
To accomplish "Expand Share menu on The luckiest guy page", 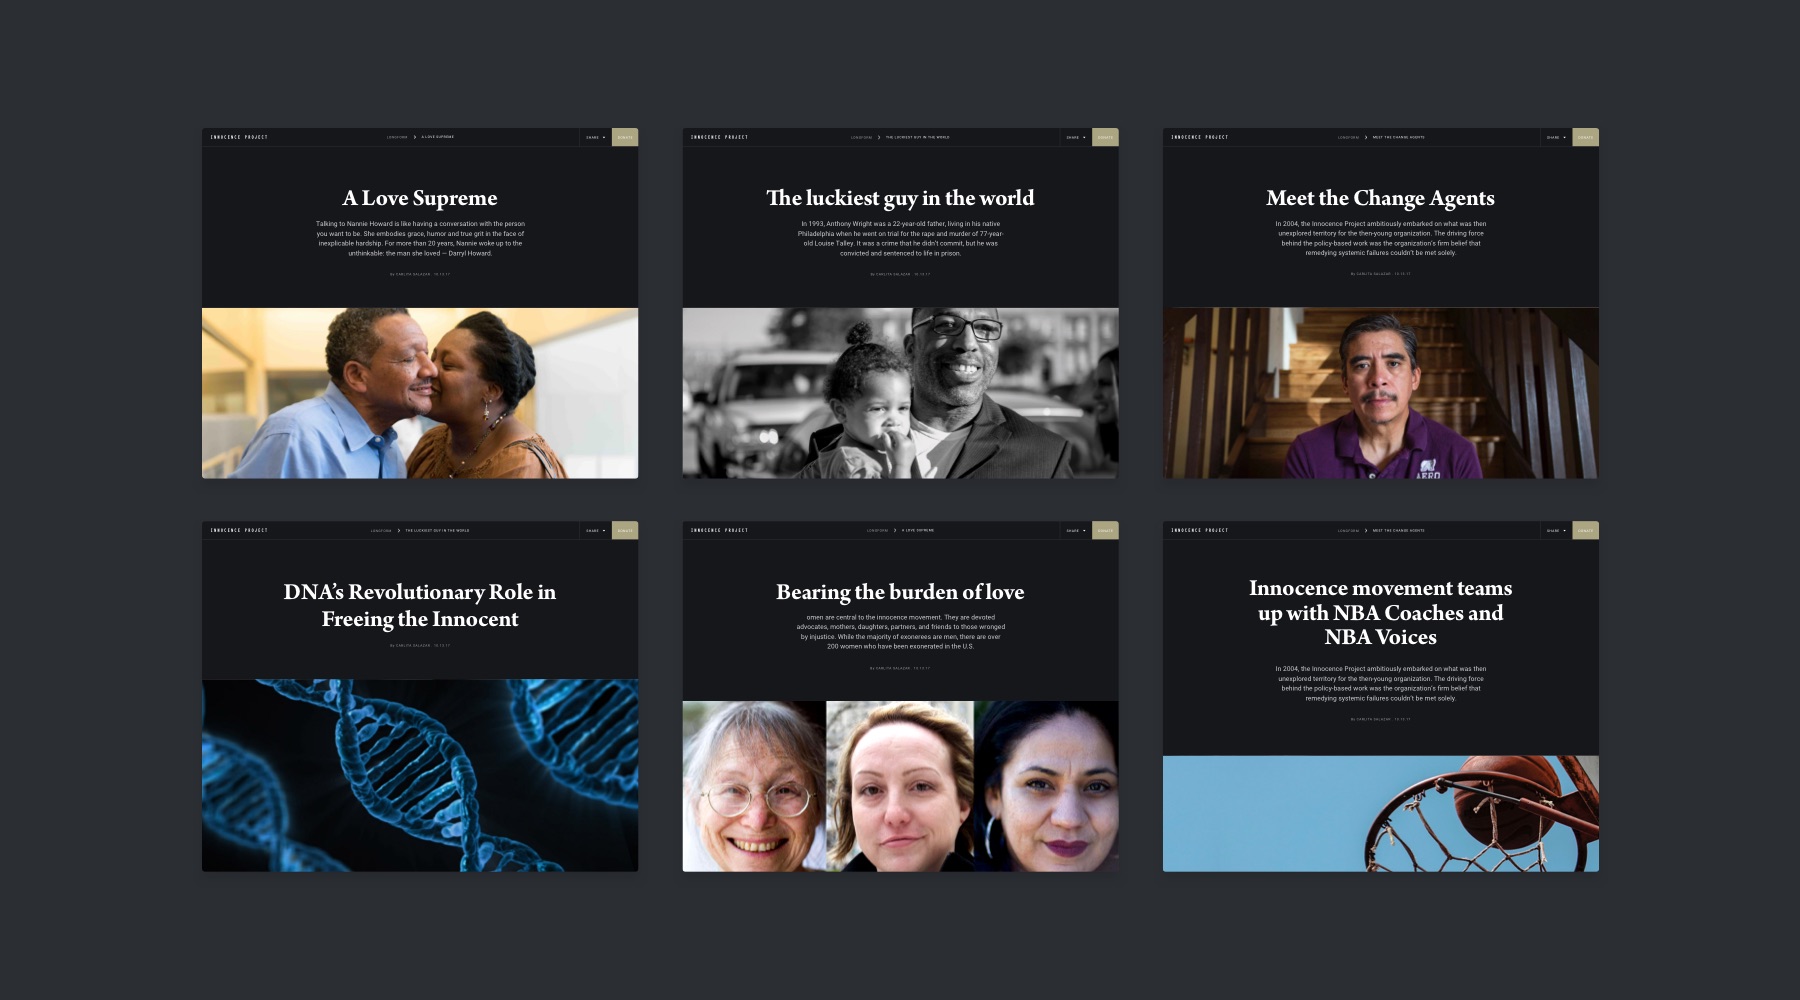I will coord(1075,137).
